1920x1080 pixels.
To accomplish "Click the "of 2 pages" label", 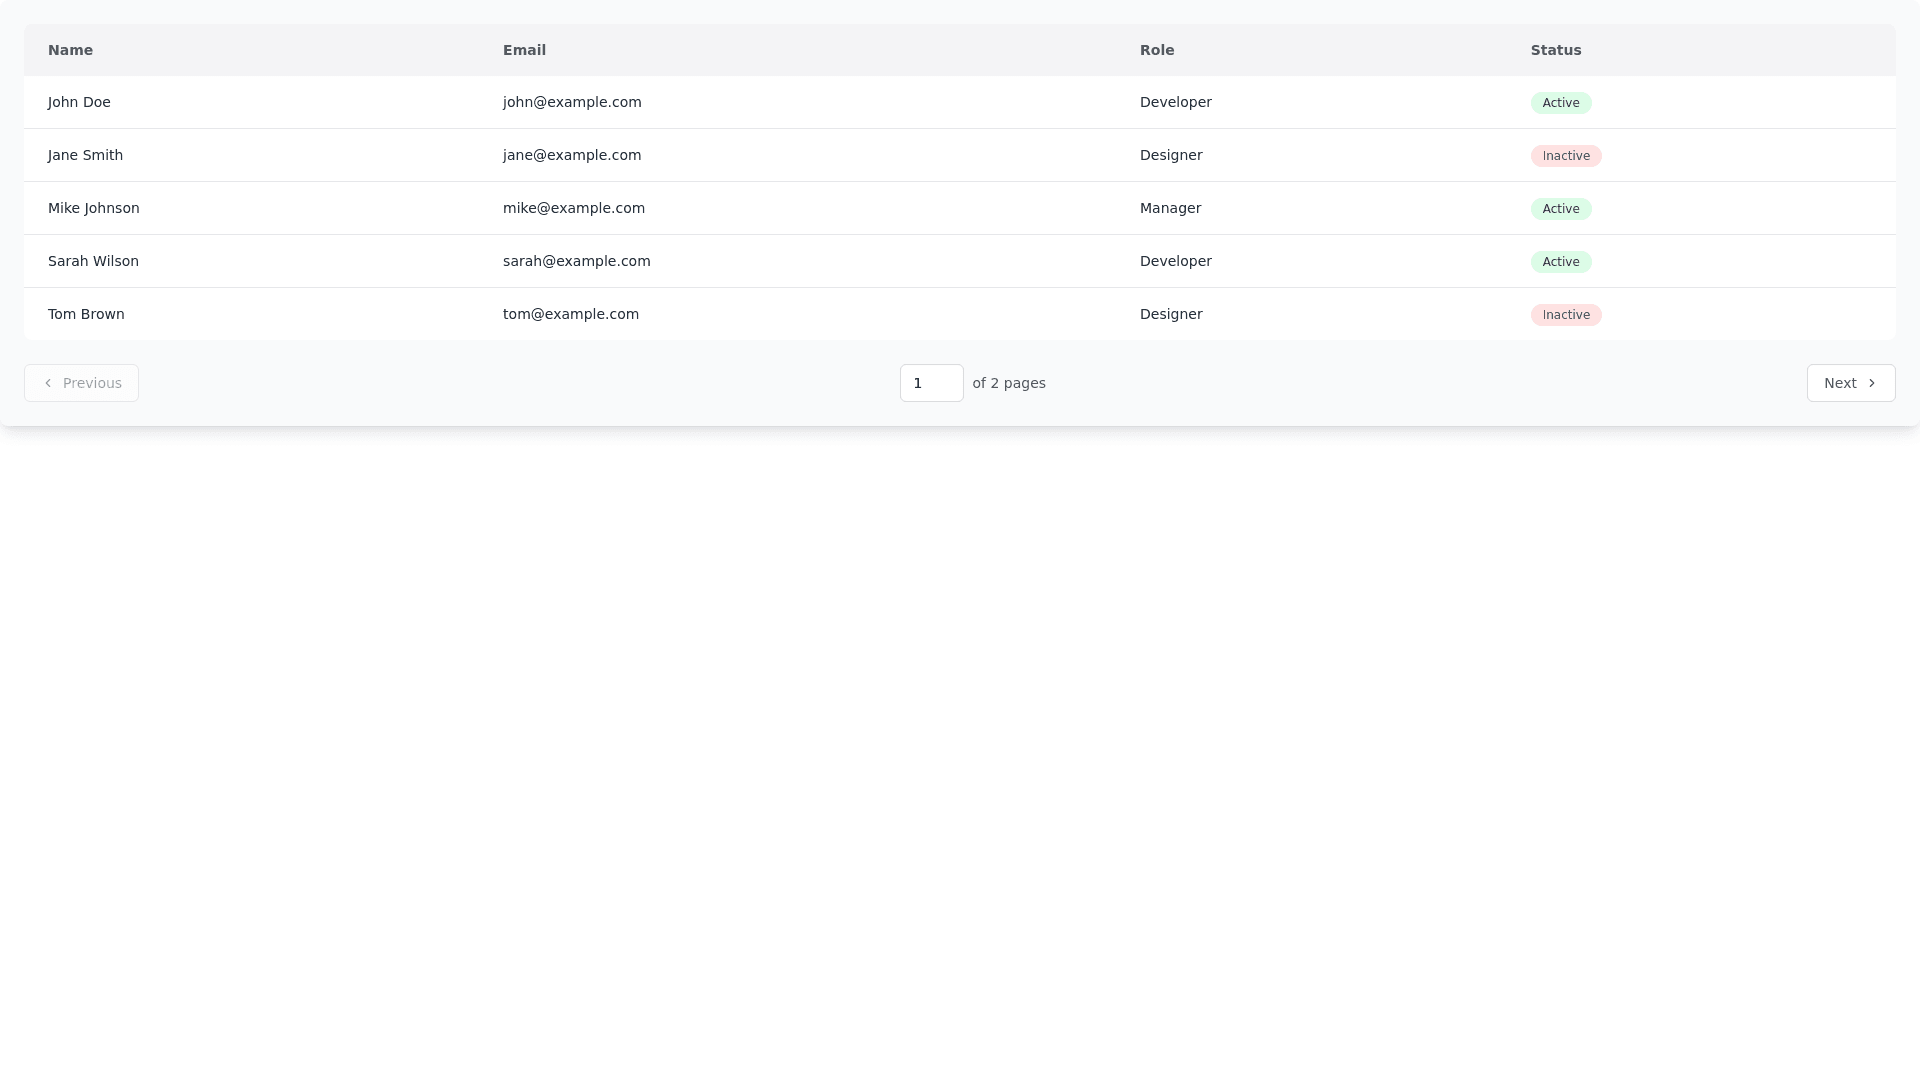I will [1008, 383].
